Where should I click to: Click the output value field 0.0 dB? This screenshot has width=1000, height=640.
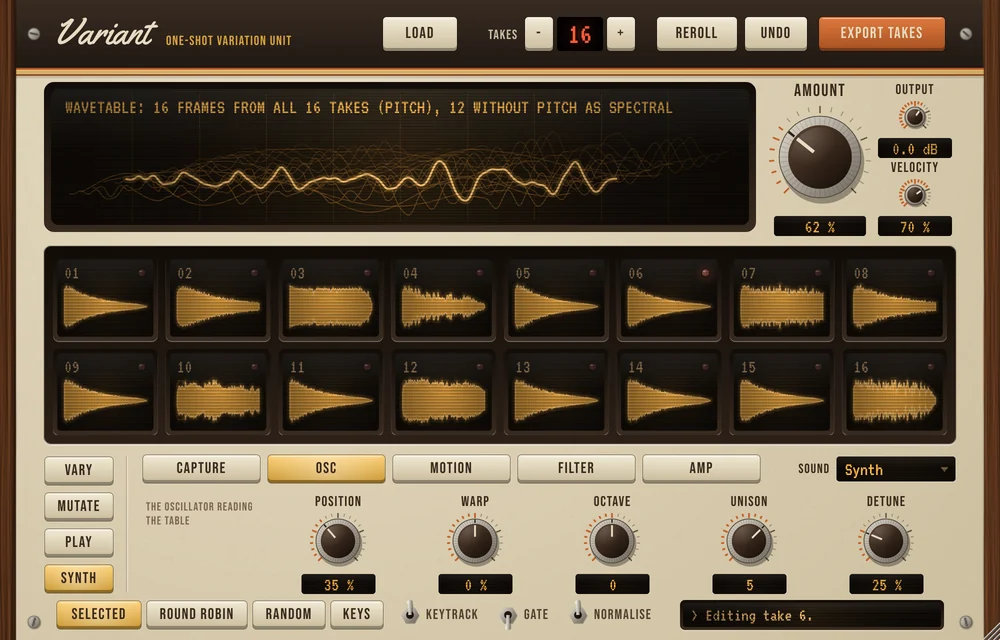pos(915,149)
